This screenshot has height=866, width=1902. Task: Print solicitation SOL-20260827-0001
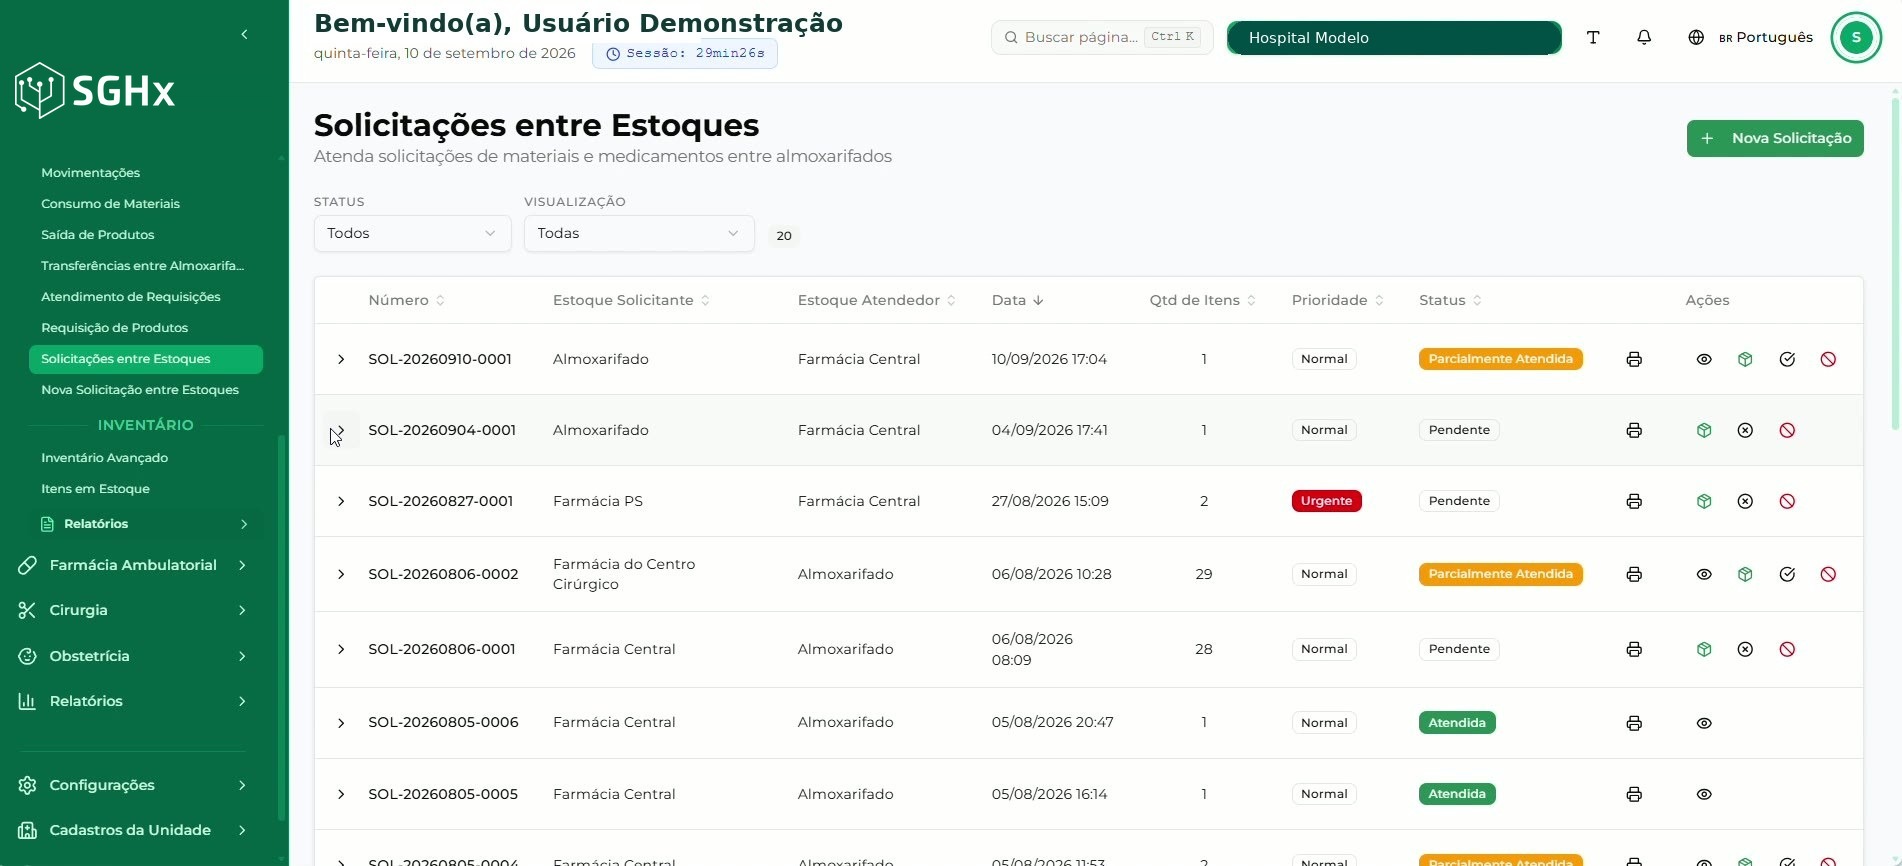1634,501
